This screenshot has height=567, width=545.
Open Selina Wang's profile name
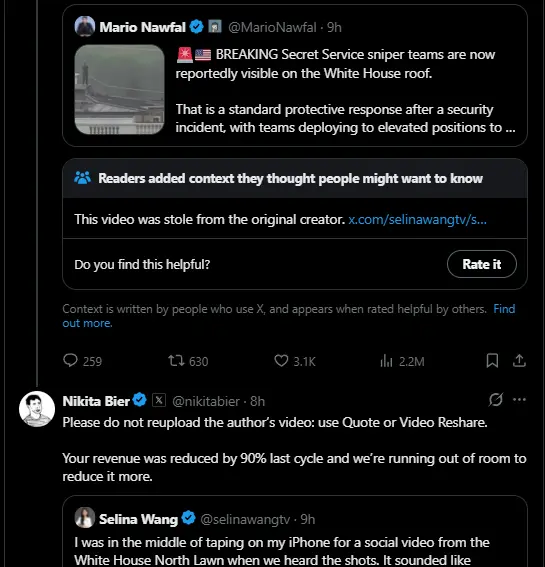tap(139, 519)
